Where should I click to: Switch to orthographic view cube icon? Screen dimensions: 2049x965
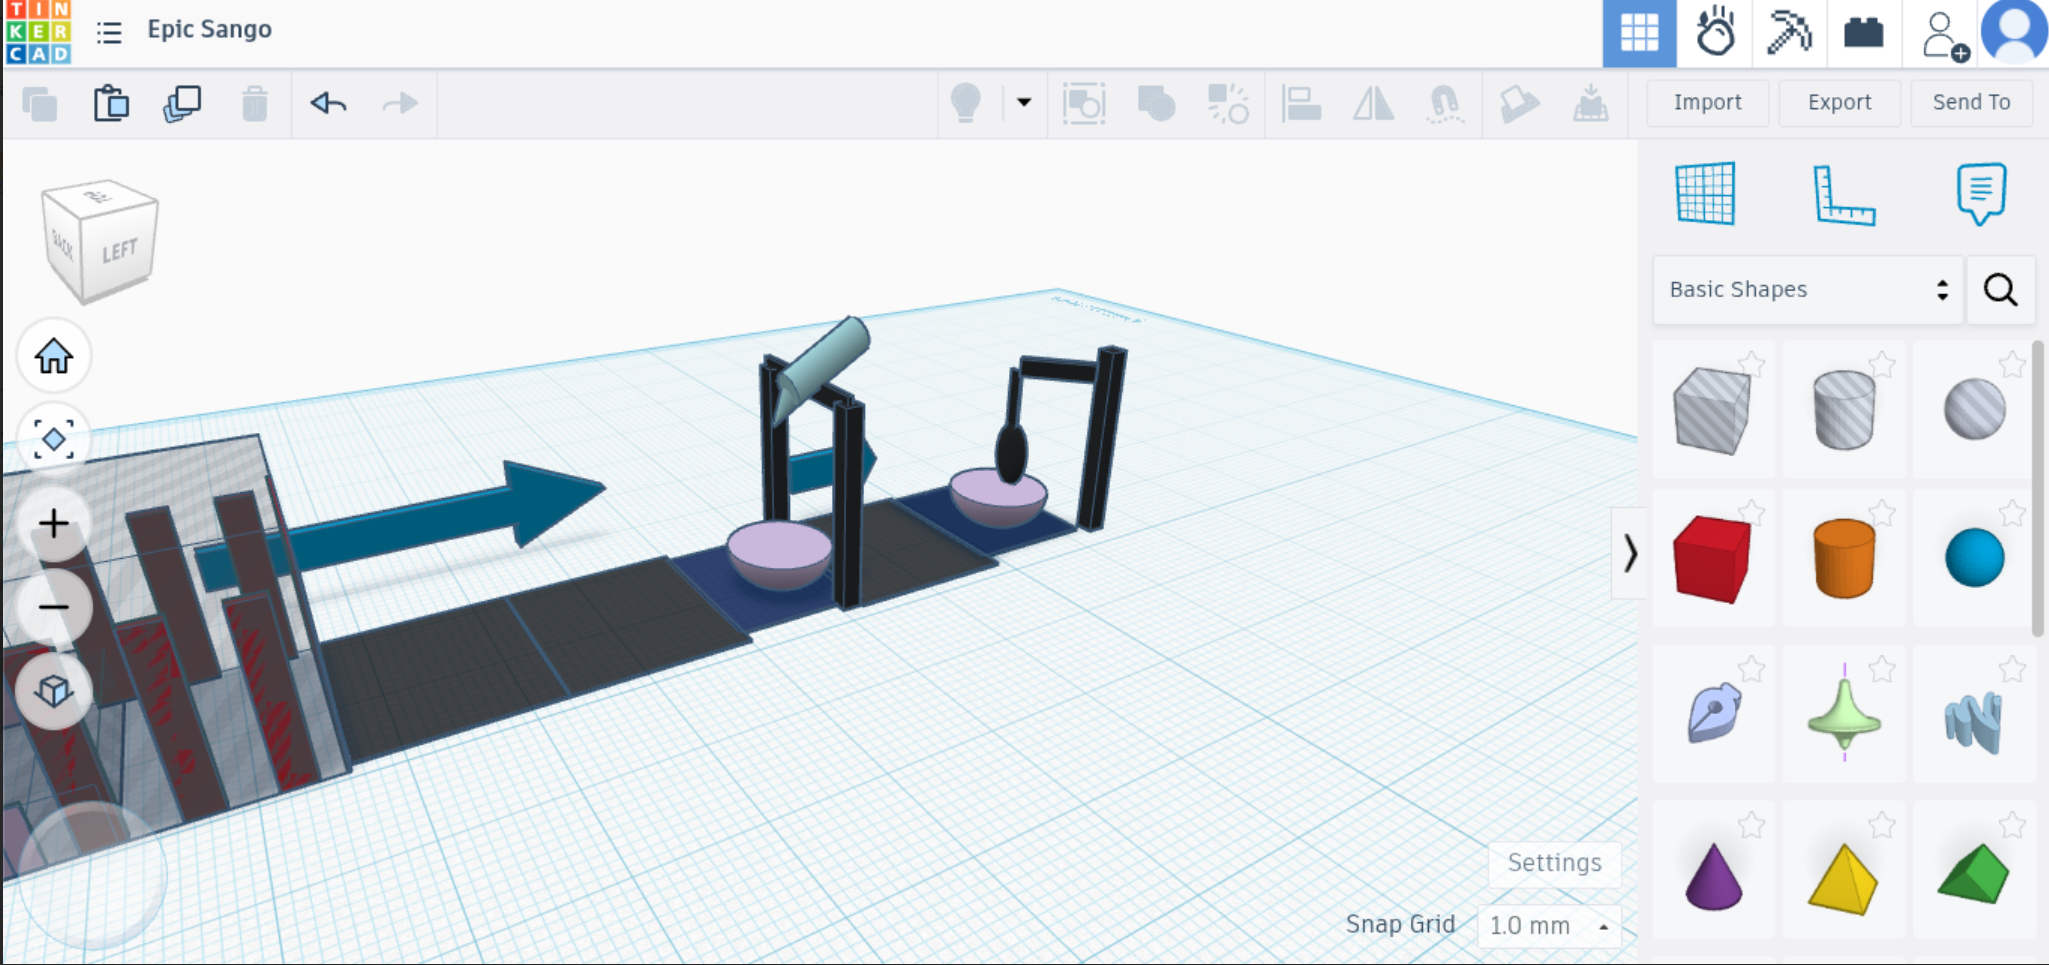point(54,691)
